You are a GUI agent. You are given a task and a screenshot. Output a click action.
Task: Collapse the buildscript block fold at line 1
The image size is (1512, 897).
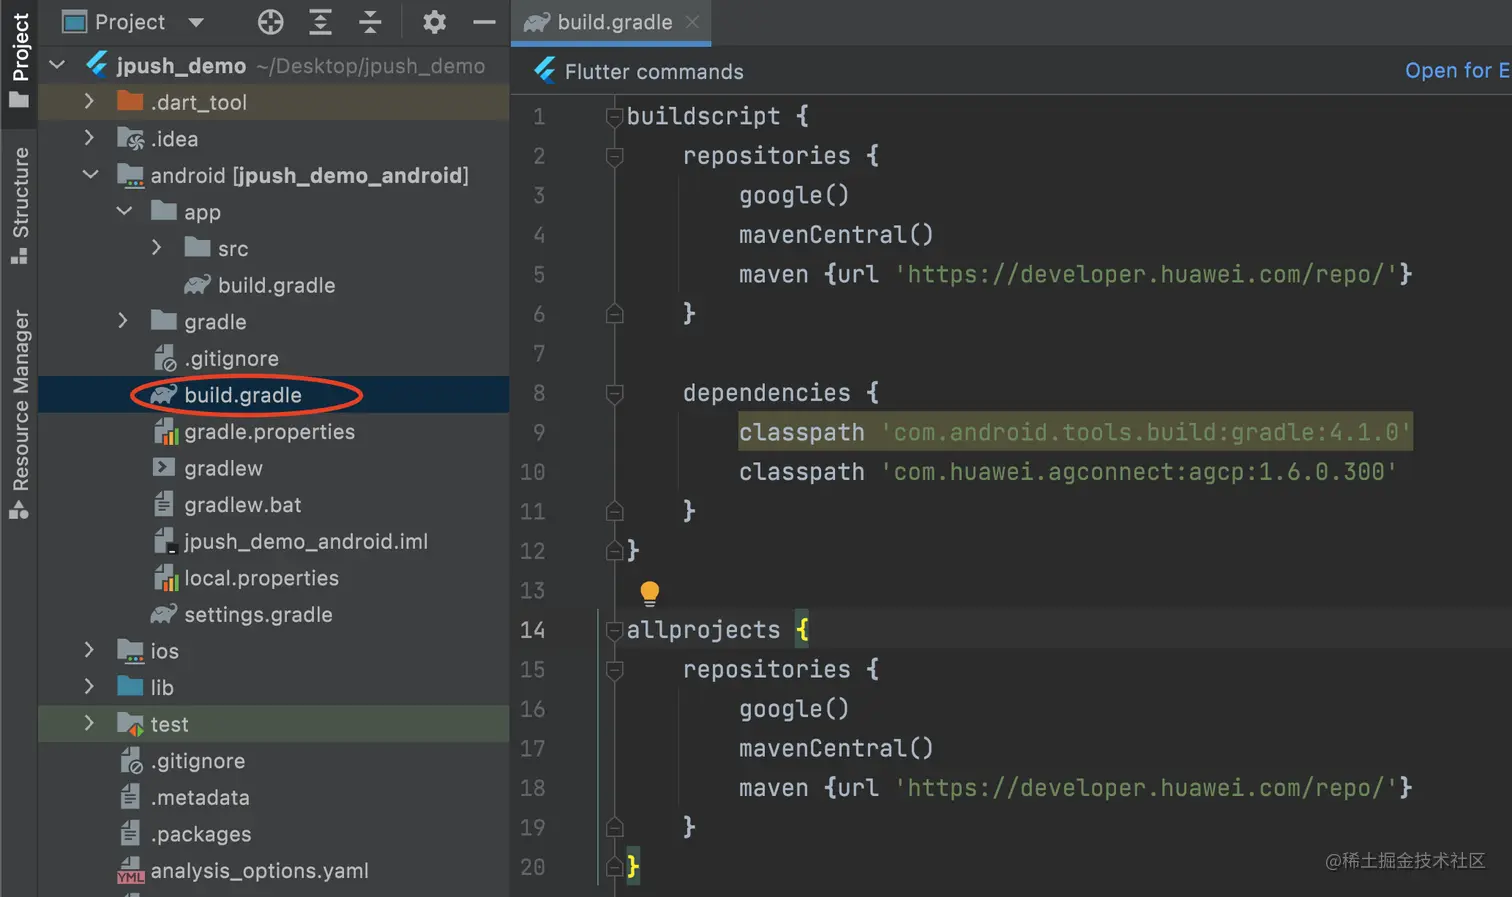pos(613,116)
